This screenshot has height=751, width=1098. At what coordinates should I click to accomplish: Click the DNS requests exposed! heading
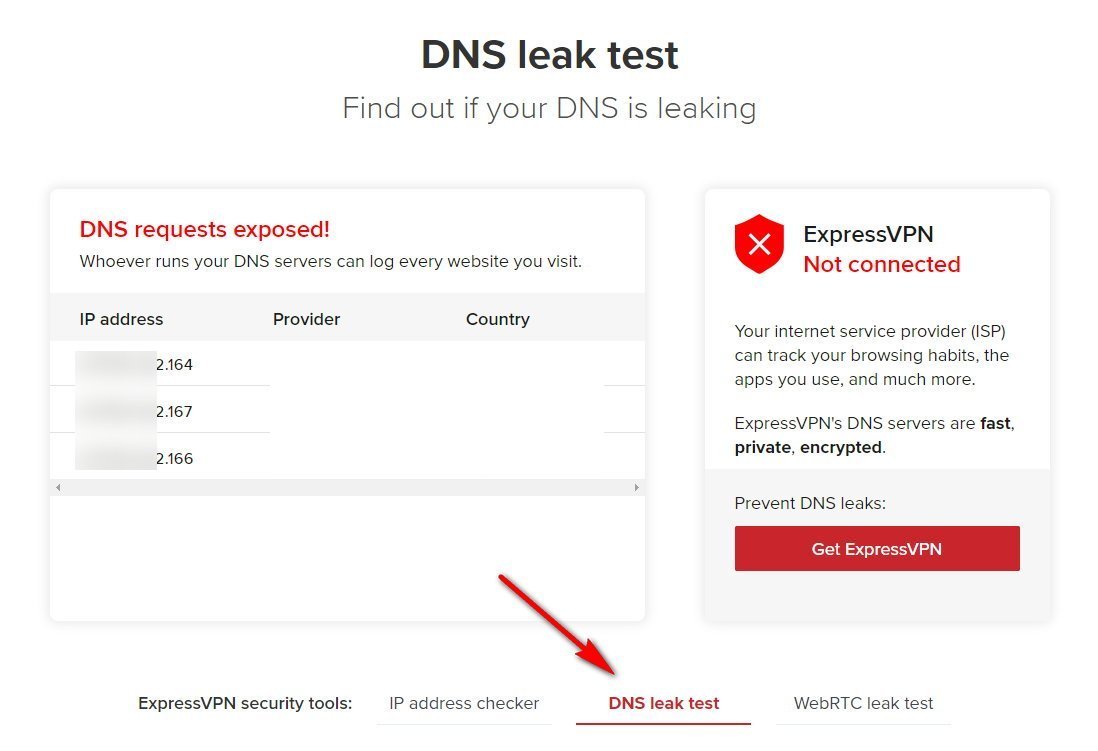[204, 229]
